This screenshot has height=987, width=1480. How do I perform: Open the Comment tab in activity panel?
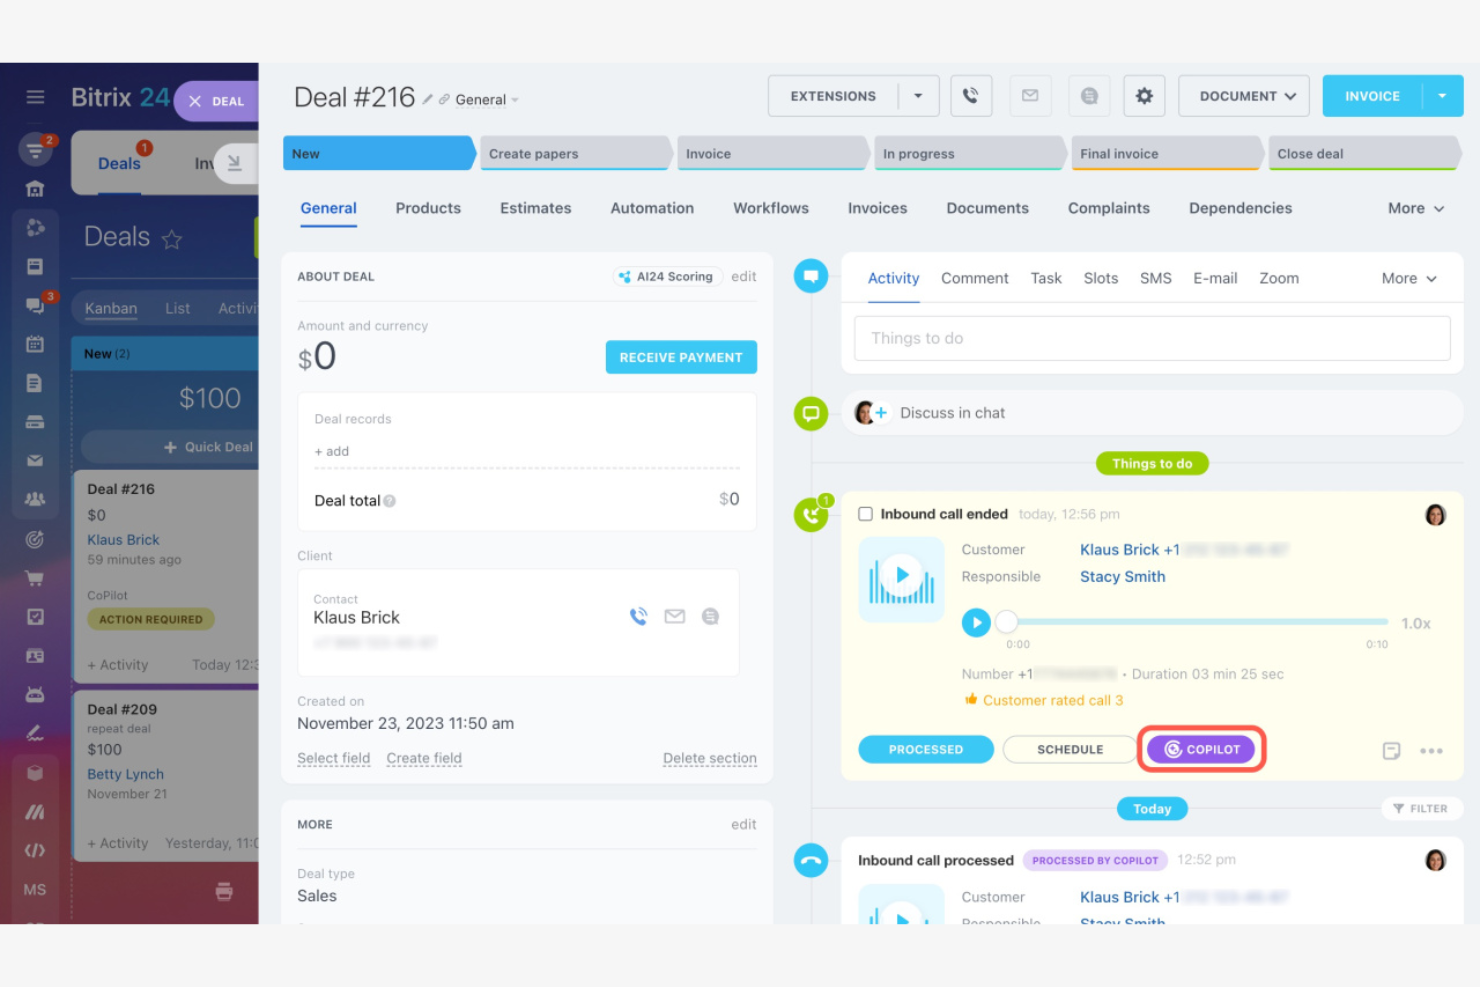(x=974, y=278)
